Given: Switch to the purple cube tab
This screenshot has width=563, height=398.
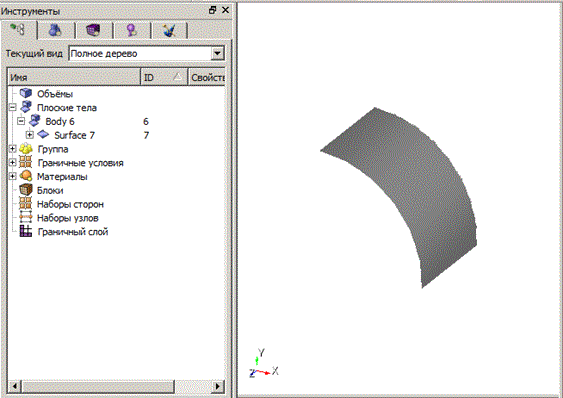Looking at the screenshot, I should click(x=93, y=30).
